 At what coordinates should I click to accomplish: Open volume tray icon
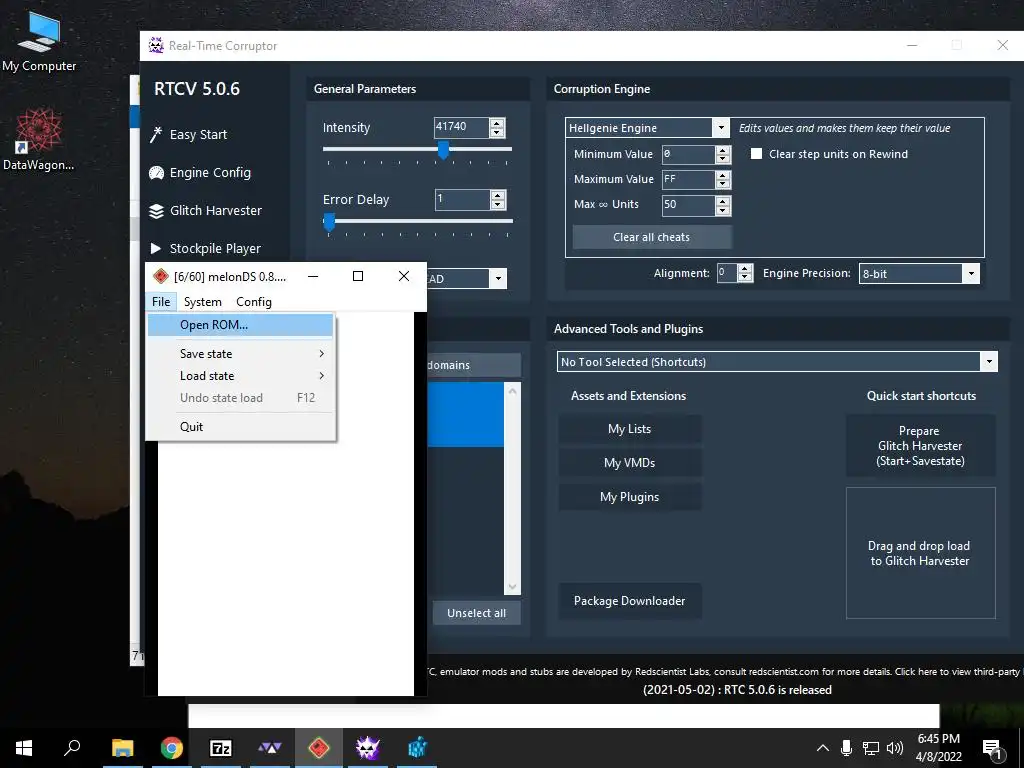(895, 748)
